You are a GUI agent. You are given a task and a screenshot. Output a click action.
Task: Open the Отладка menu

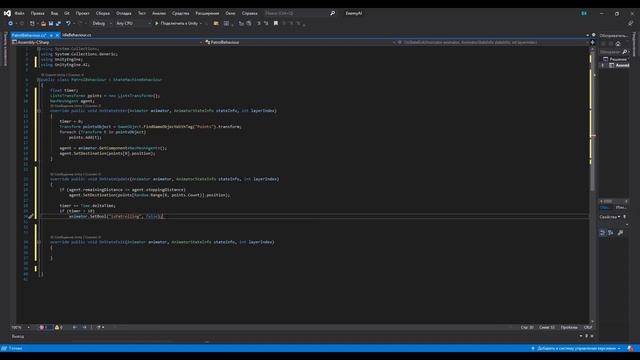(124, 13)
